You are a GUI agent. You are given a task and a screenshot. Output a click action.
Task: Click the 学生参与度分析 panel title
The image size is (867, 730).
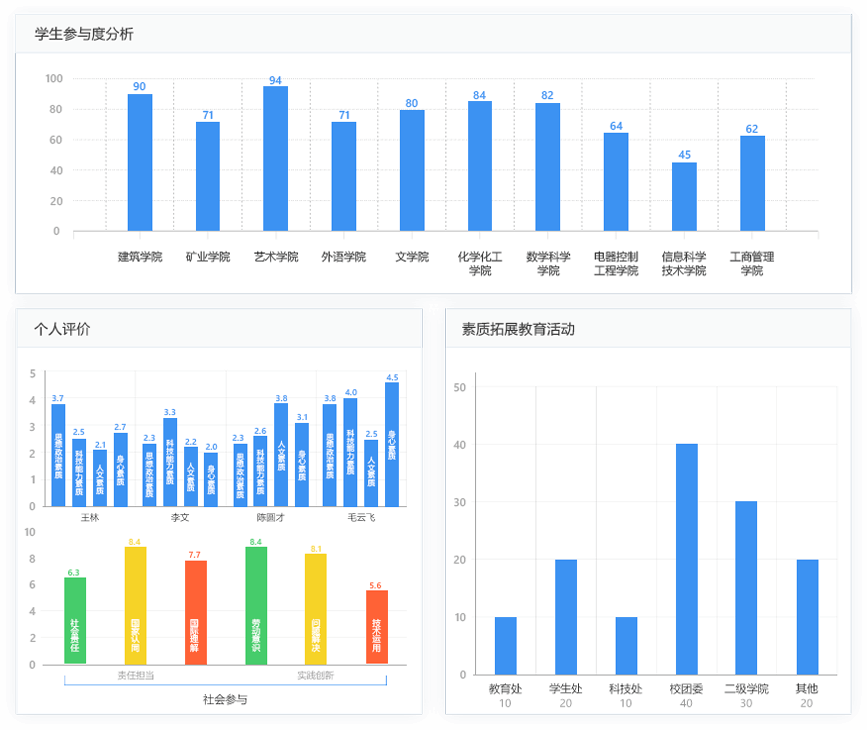[84, 35]
